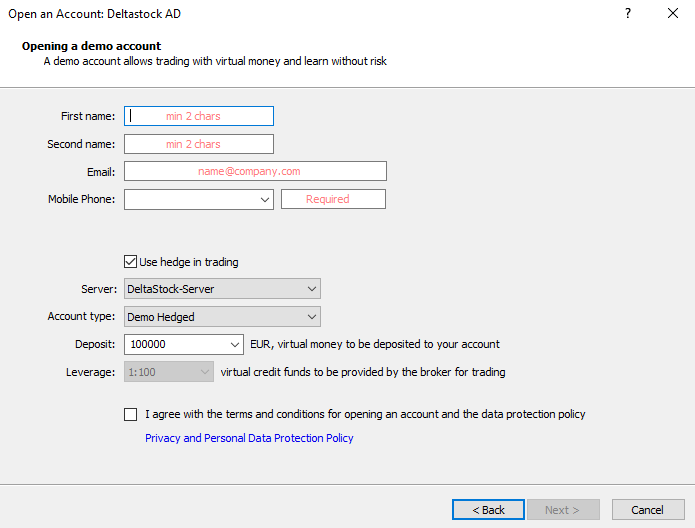Open the Server dropdown showing DeltaStock-Server
This screenshot has height=528, width=695.
pyautogui.click(x=222, y=289)
